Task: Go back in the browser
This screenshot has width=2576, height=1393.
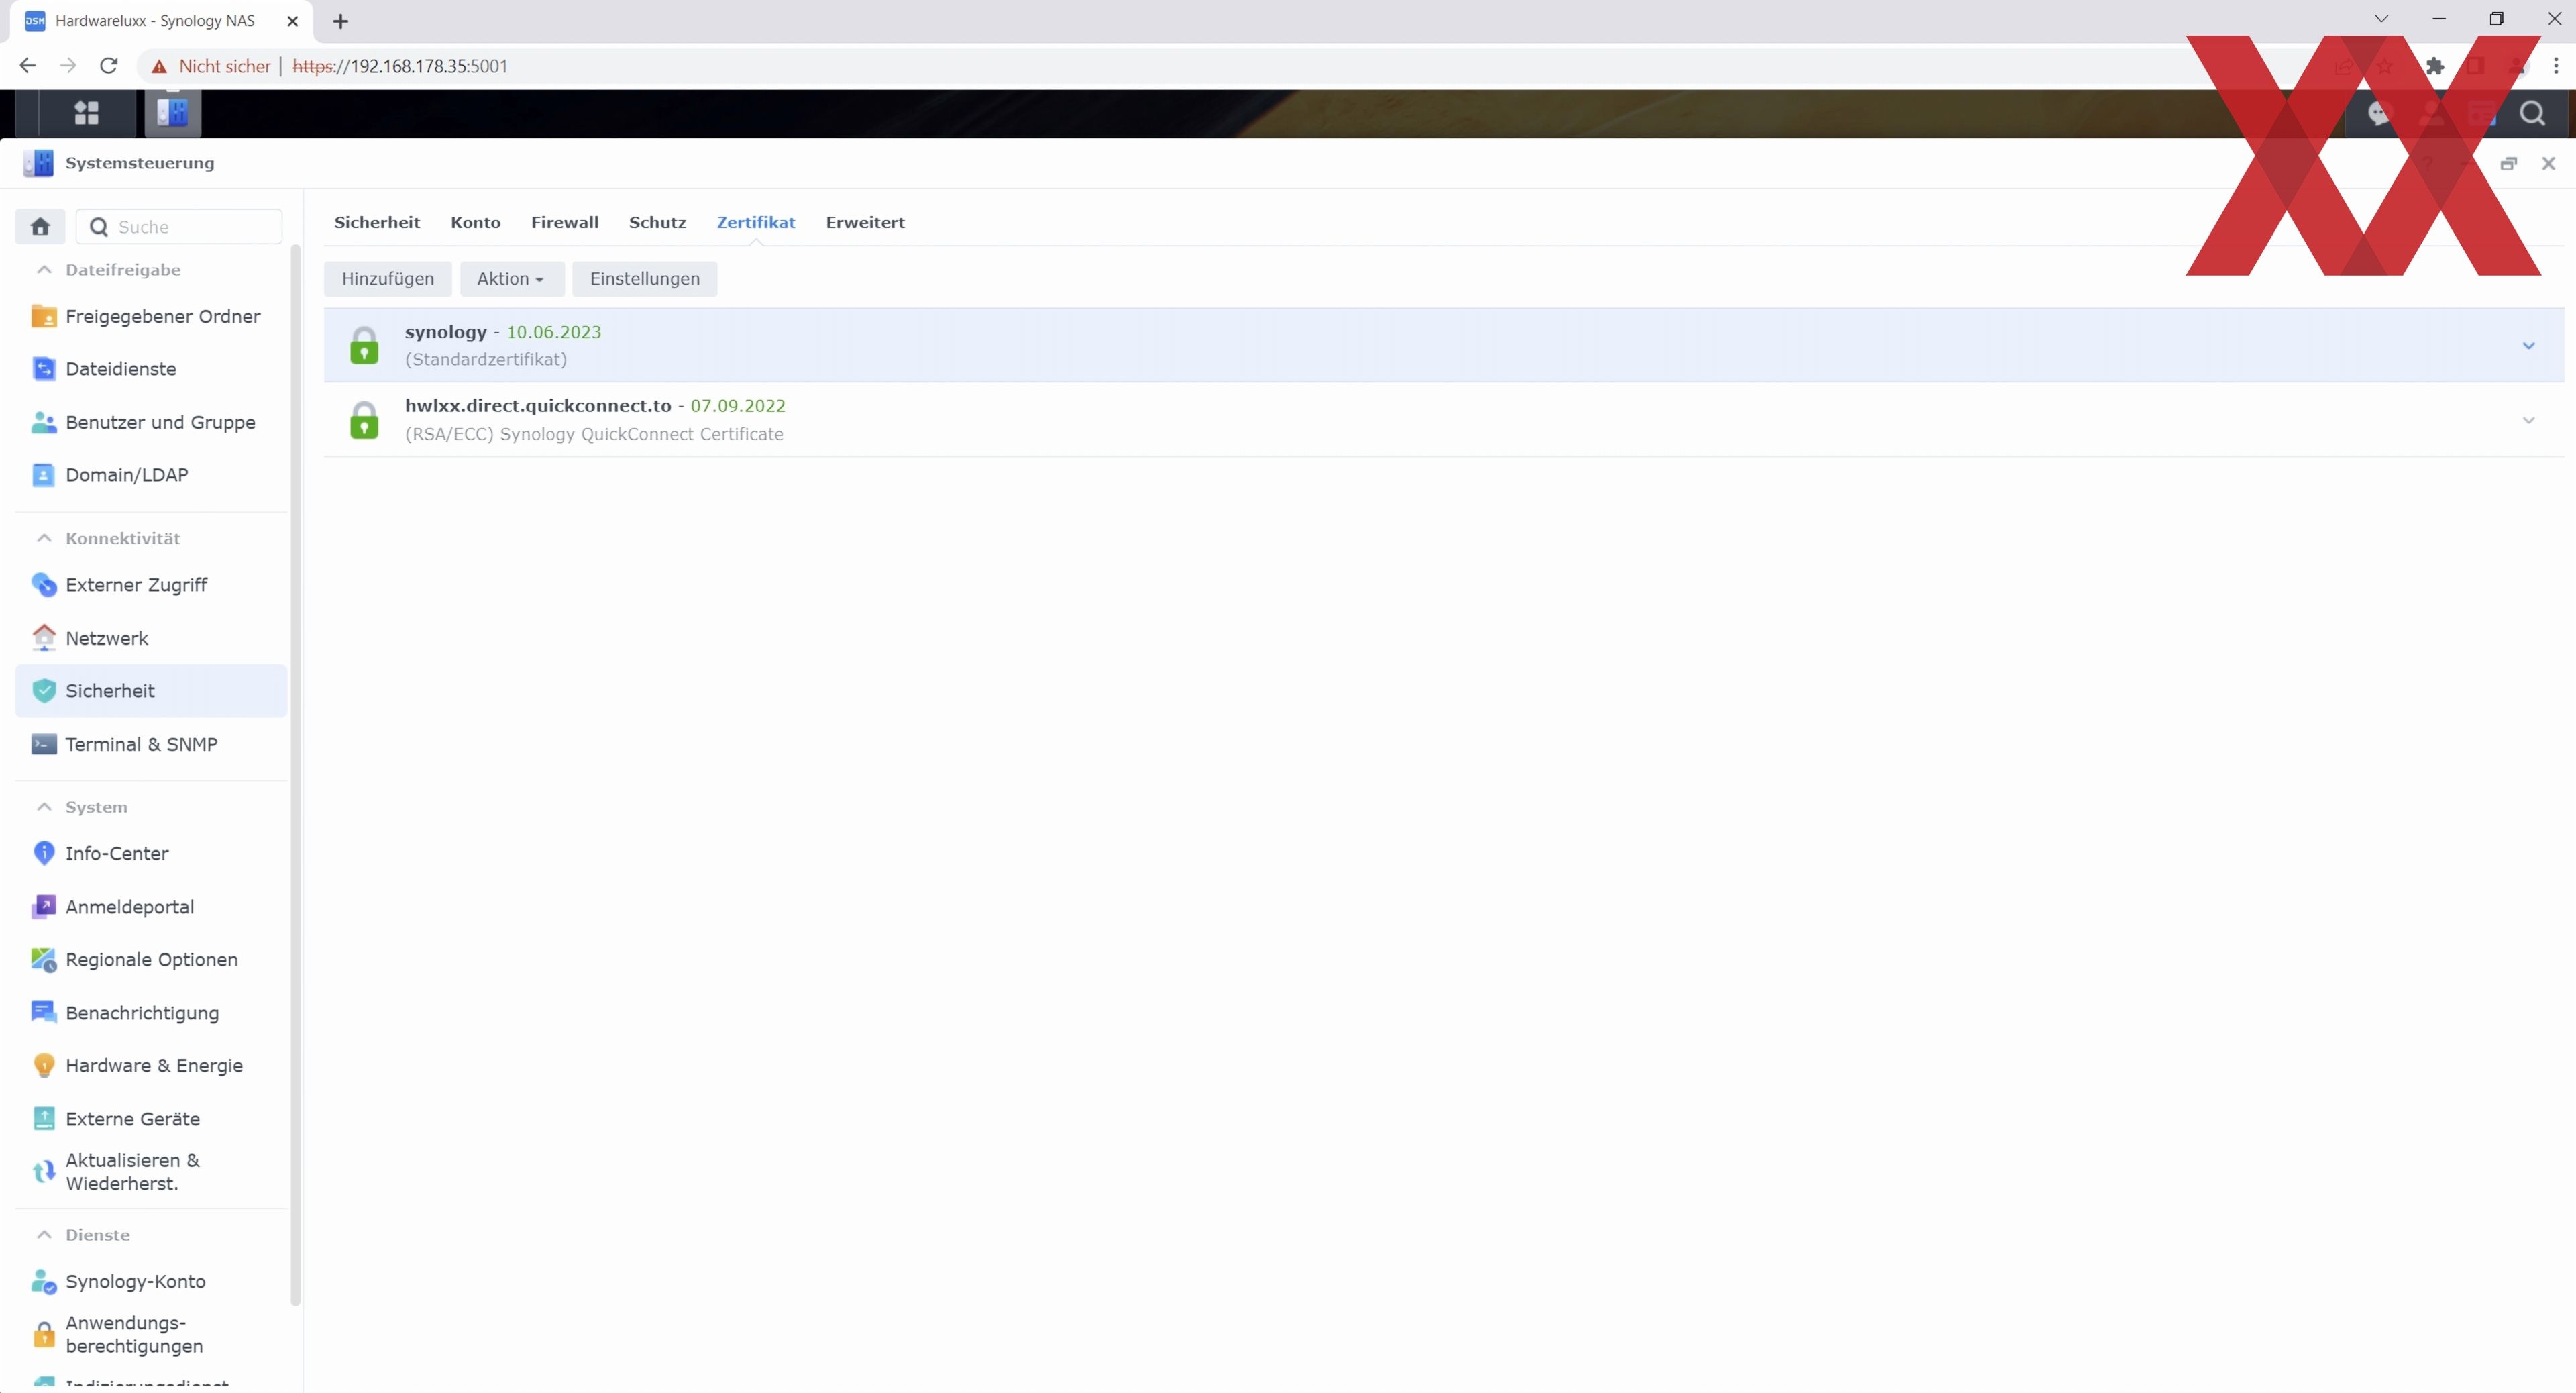Action: coord(28,66)
